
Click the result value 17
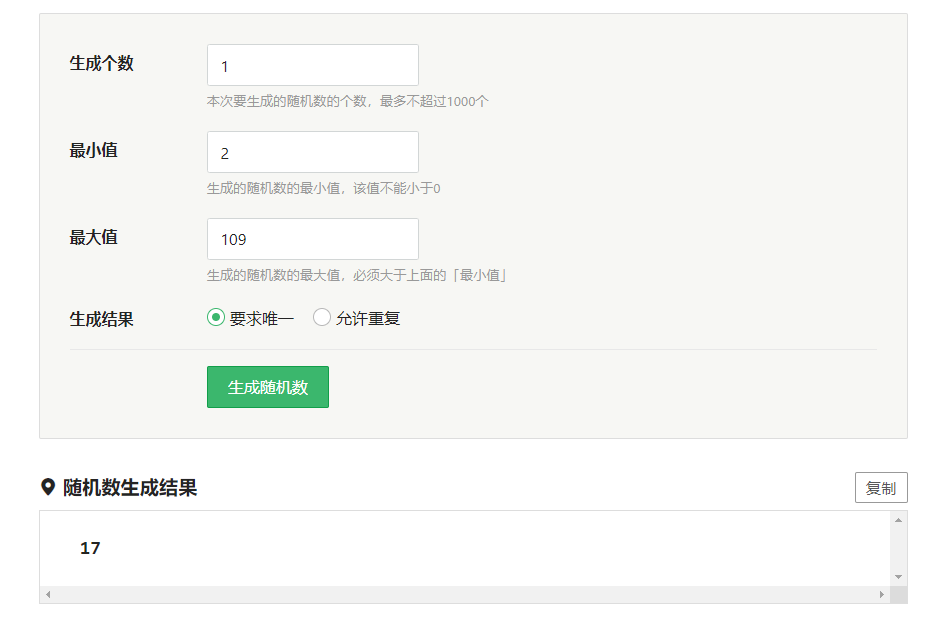click(90, 548)
